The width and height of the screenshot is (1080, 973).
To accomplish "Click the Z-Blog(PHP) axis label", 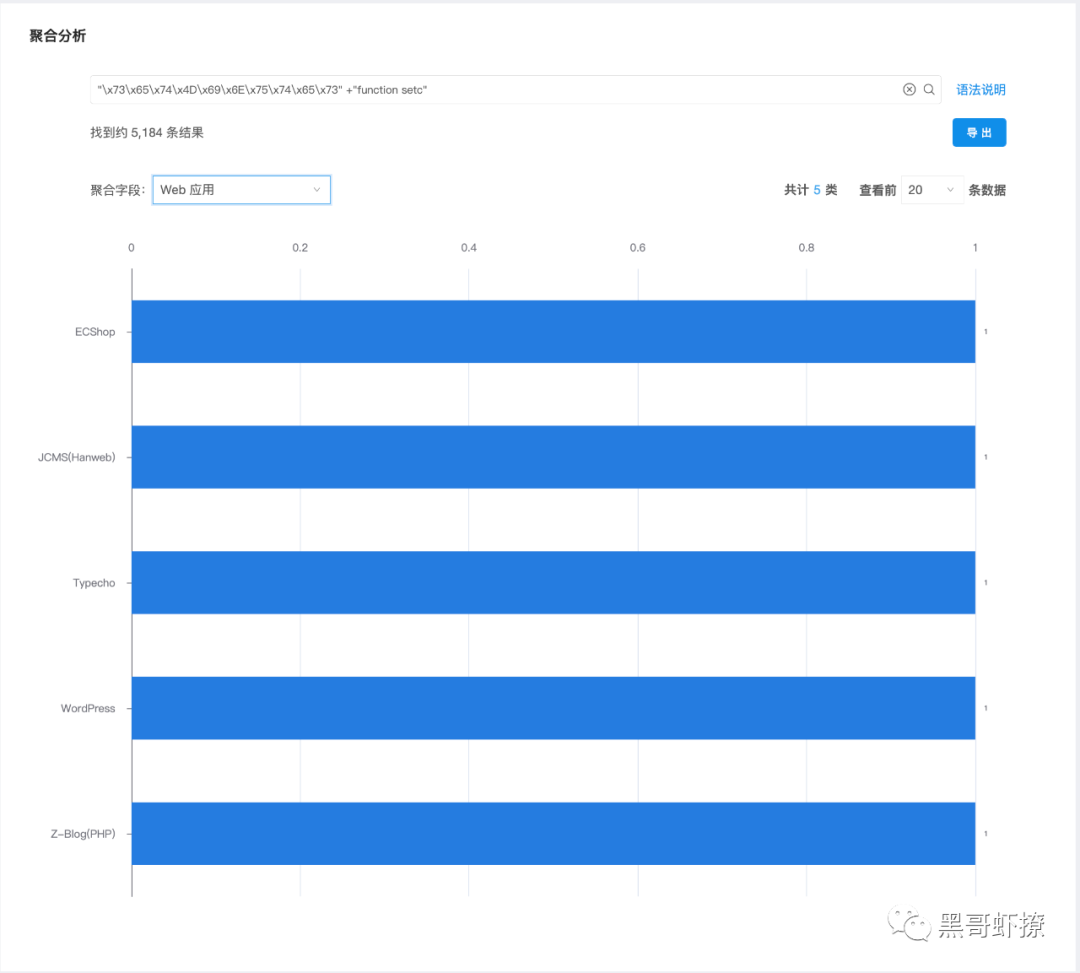I will 83,834.
